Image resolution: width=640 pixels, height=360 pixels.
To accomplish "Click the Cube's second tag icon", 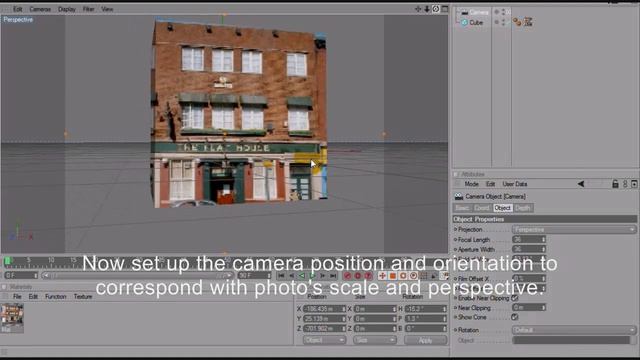I will (x=528, y=22).
